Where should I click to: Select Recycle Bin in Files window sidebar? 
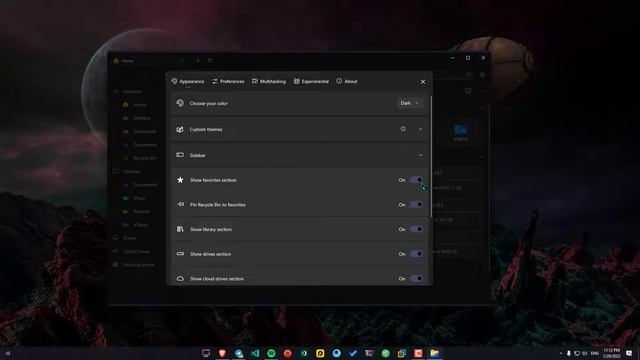(145, 158)
